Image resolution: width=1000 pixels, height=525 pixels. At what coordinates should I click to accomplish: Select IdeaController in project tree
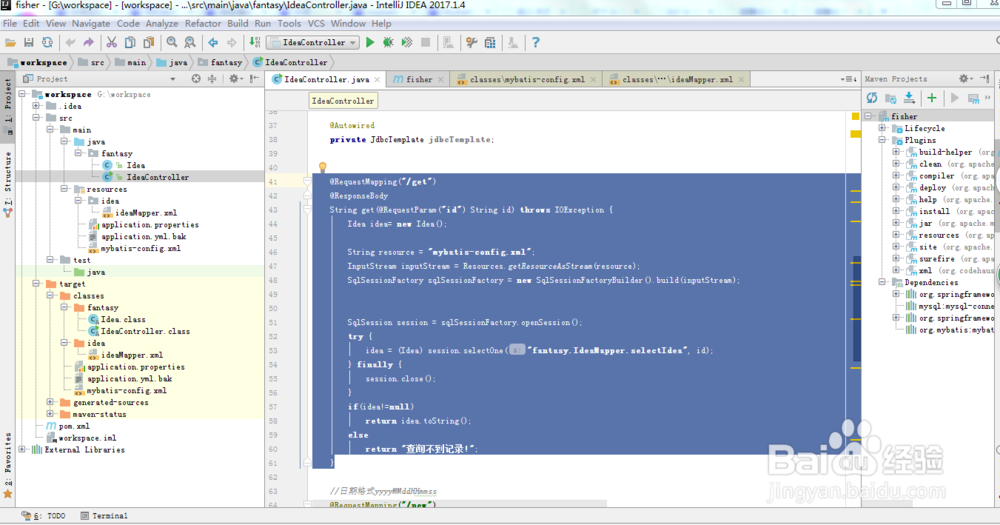coord(157,177)
